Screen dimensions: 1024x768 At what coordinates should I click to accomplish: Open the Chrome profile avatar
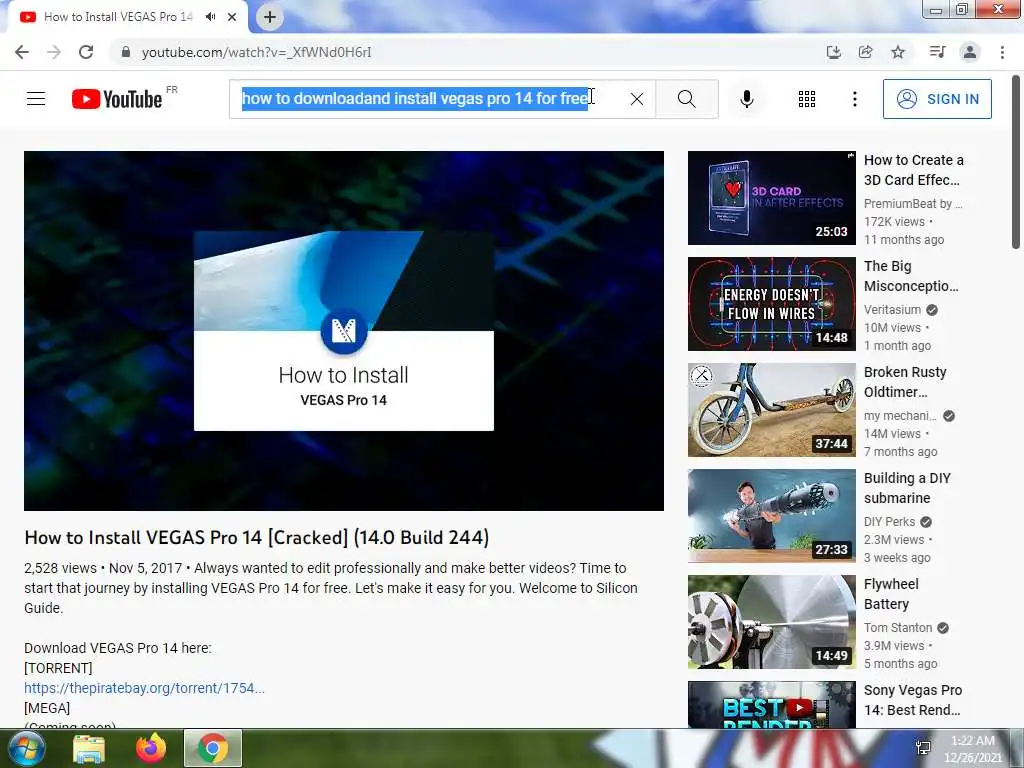[x=970, y=52]
